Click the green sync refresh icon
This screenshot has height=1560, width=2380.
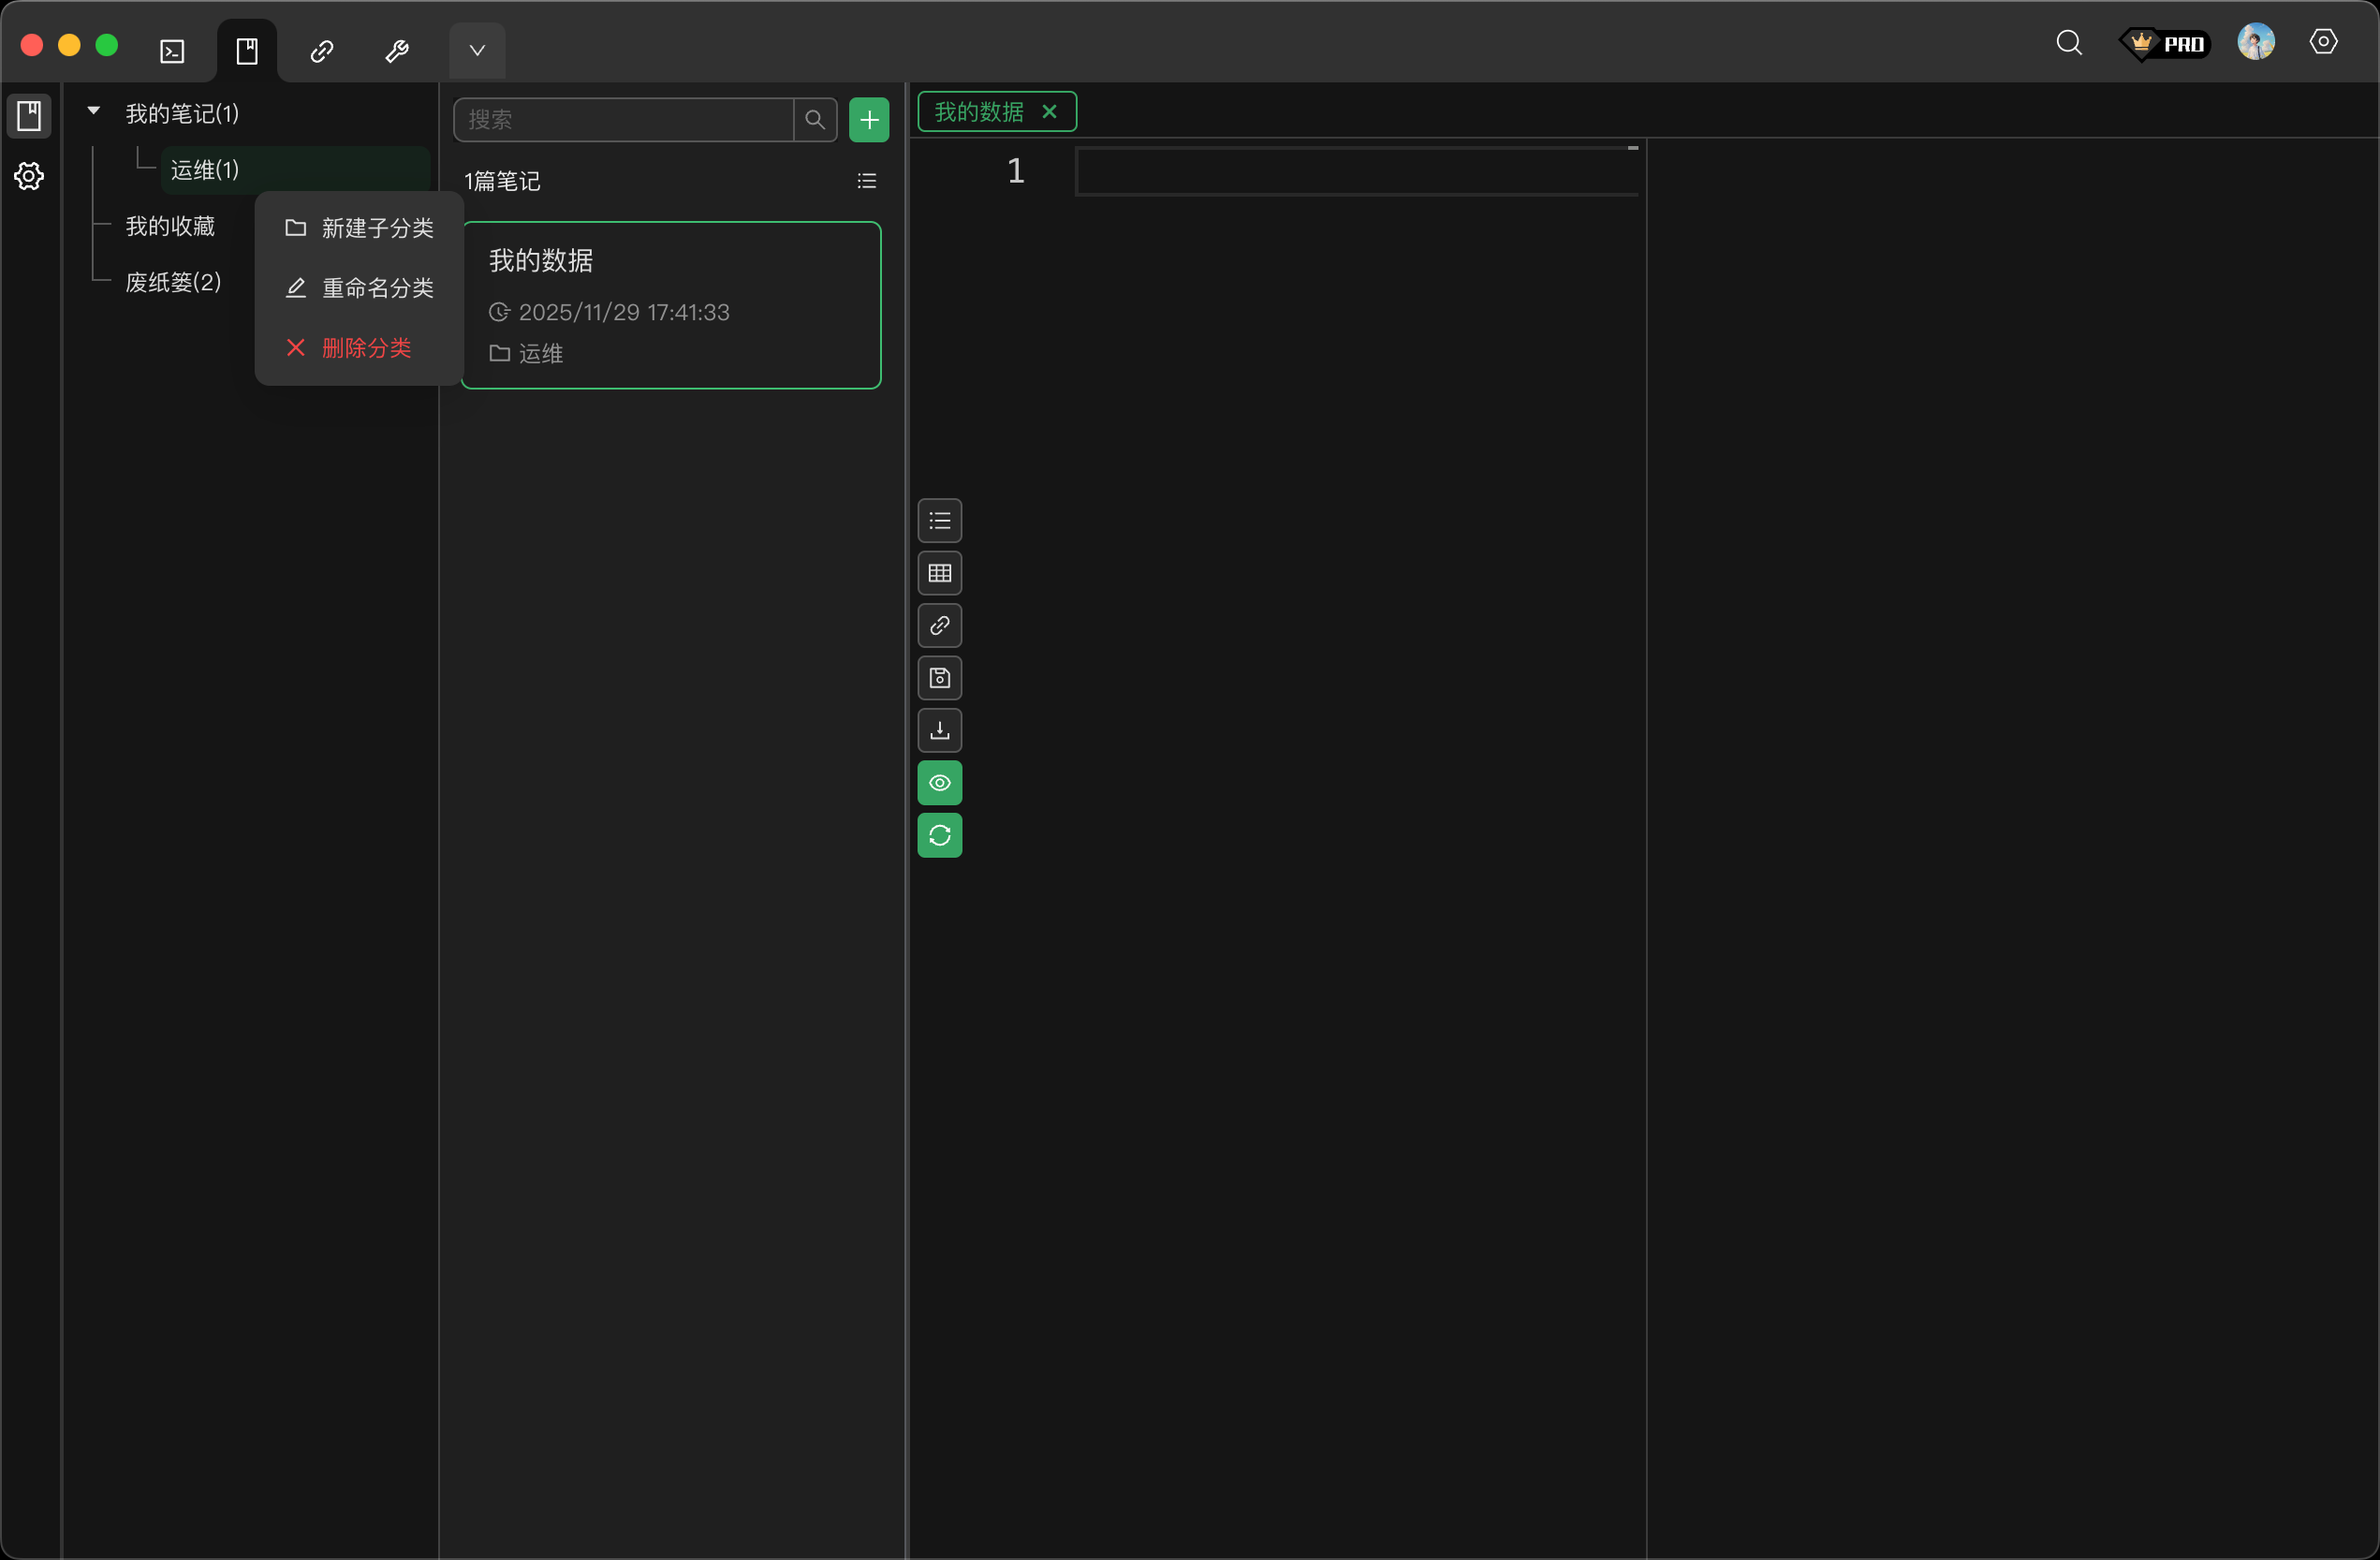pos(939,835)
